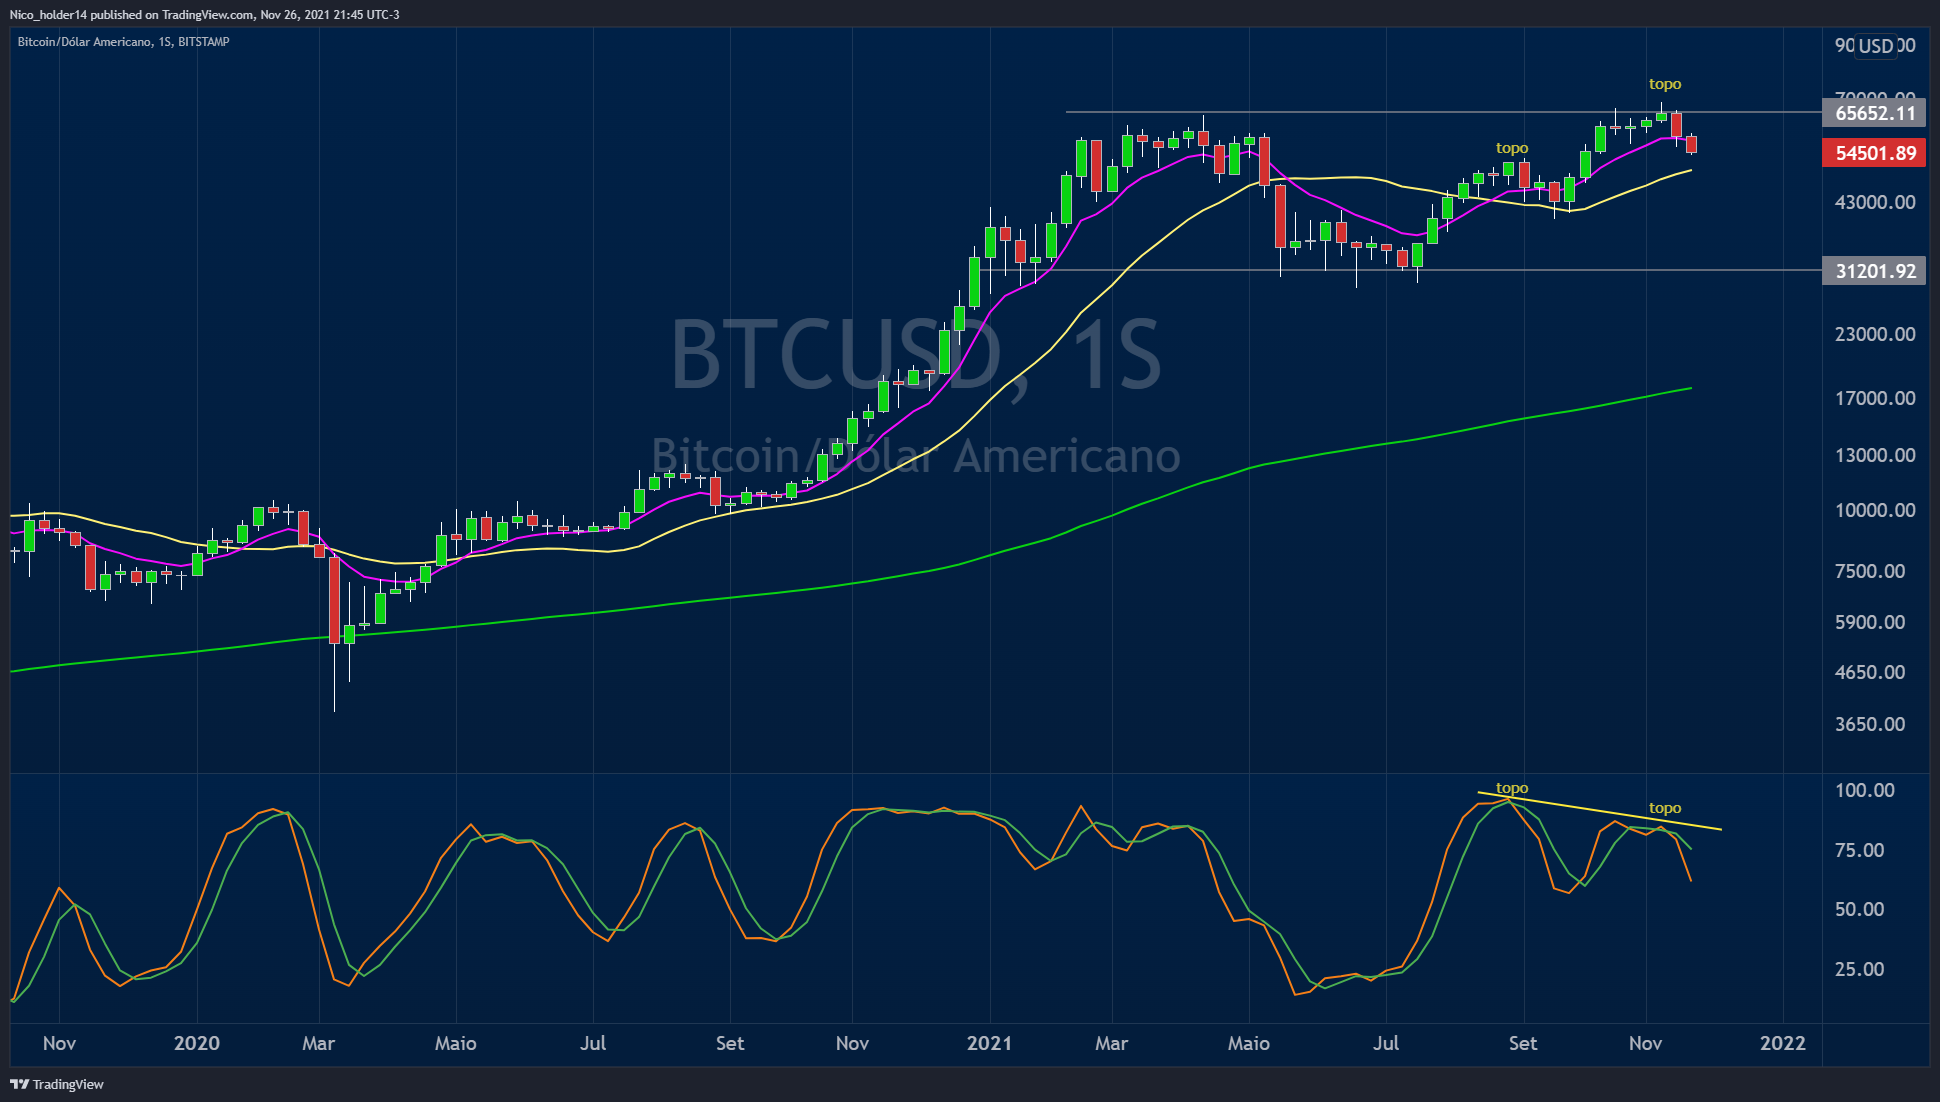Click the 3650.00 price axis value

(x=1870, y=724)
